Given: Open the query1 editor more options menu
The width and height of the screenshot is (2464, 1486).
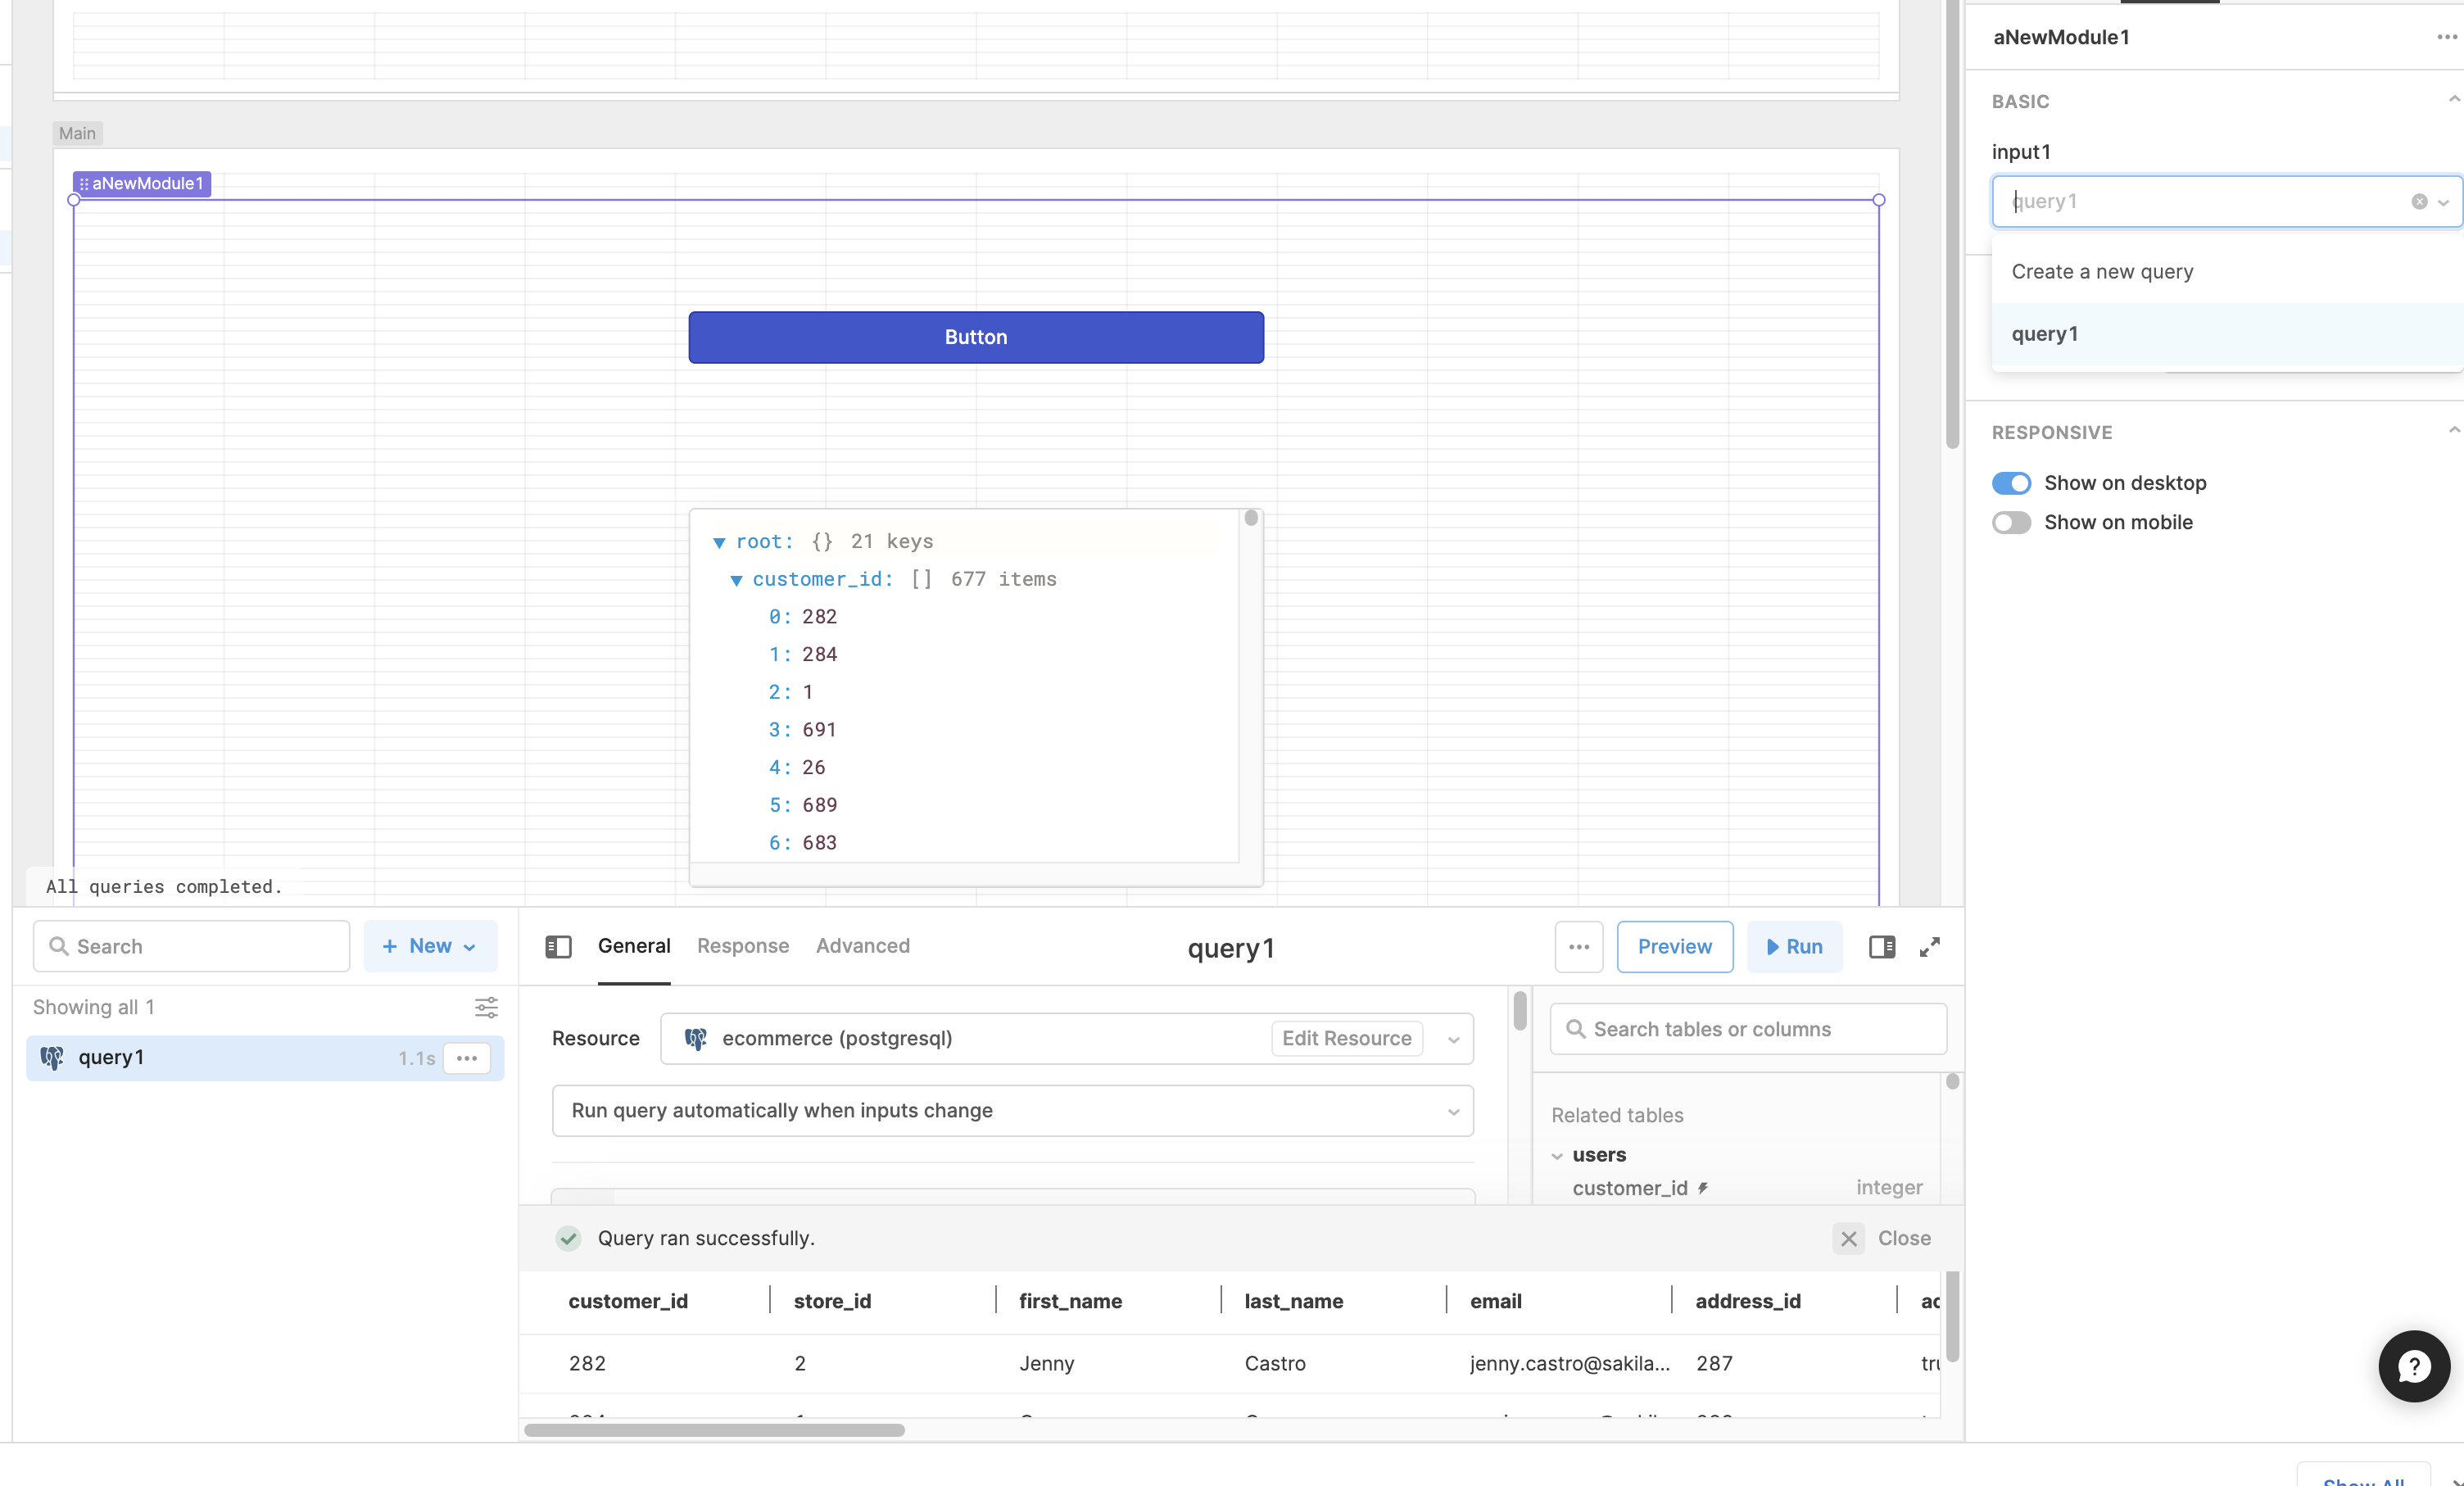Looking at the screenshot, I should pos(1579,946).
